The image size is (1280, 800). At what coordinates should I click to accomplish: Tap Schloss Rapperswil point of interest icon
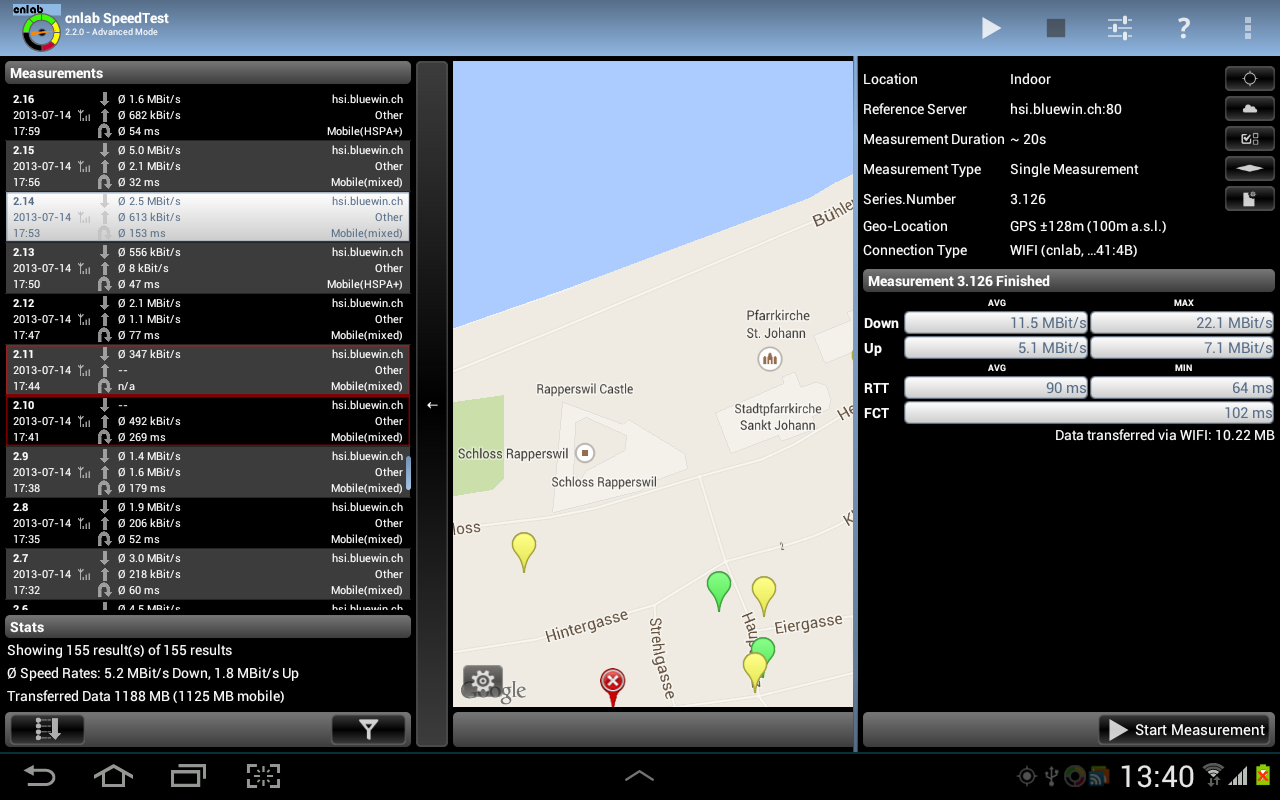pos(586,454)
